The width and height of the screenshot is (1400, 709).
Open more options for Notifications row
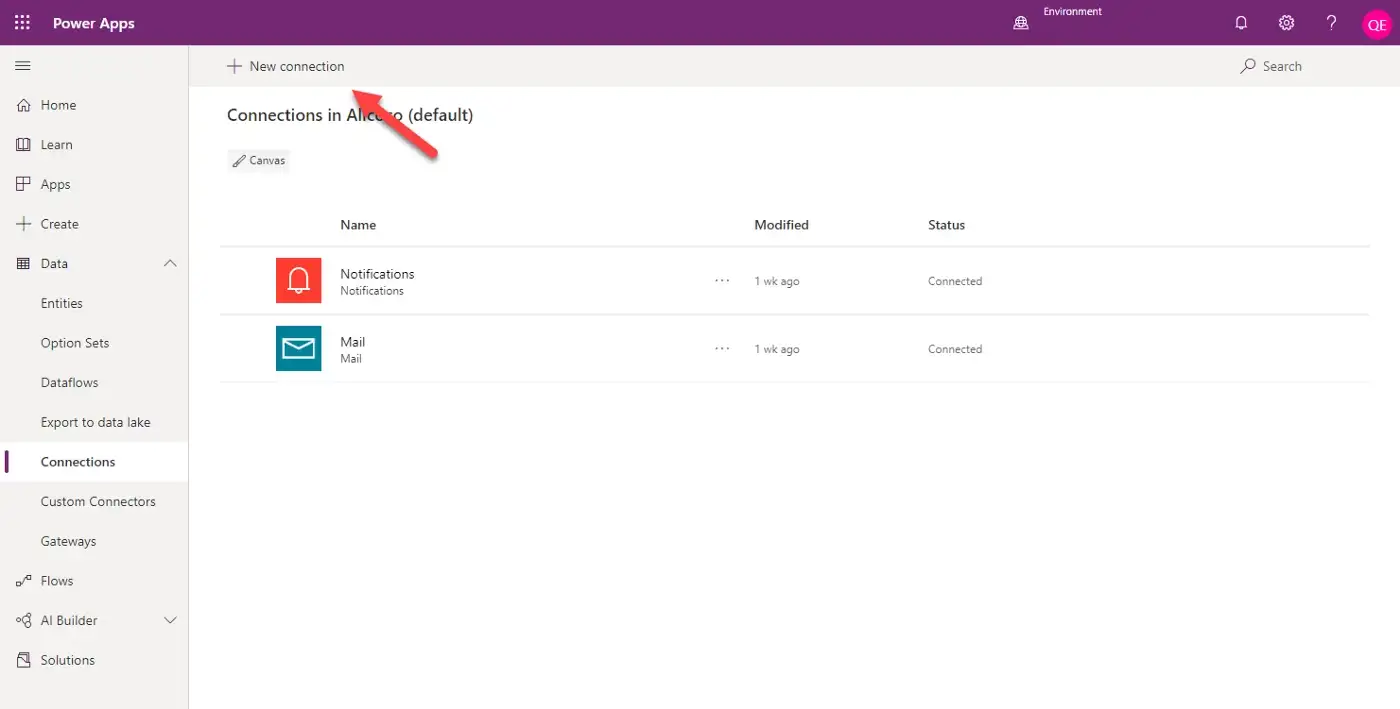pyautogui.click(x=722, y=281)
